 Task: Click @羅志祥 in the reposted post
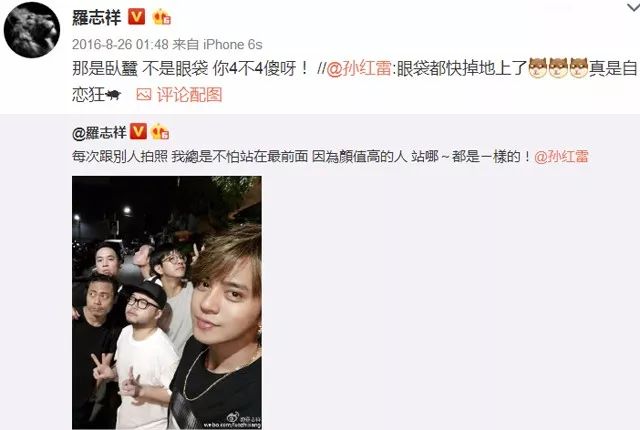(x=99, y=133)
